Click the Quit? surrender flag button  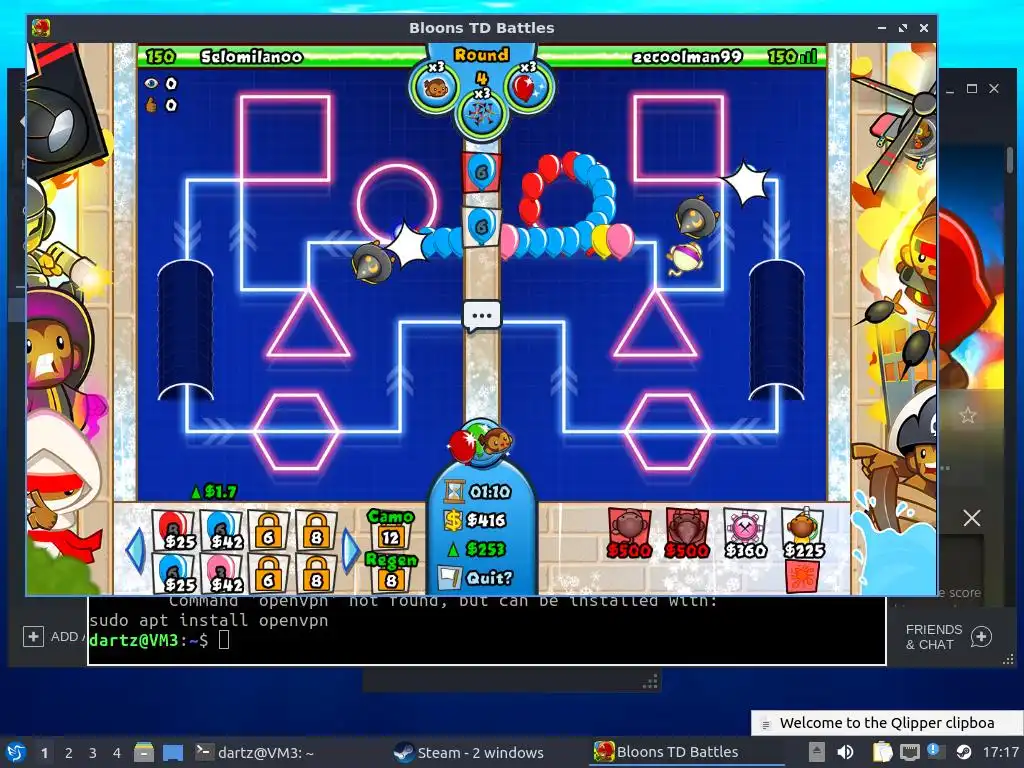476,578
